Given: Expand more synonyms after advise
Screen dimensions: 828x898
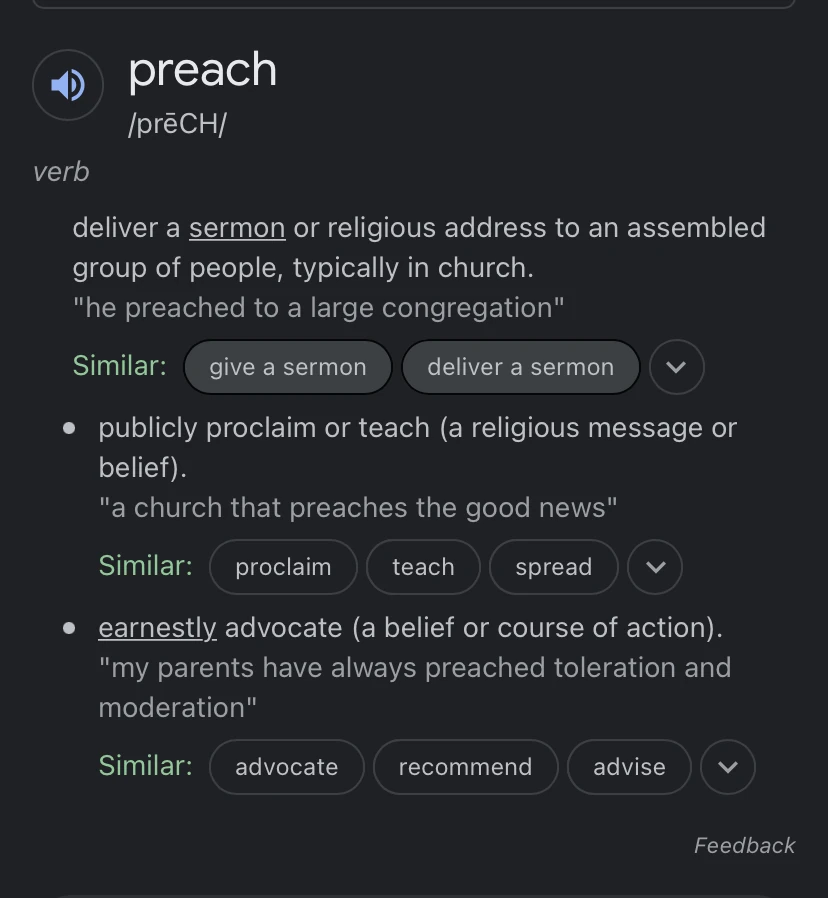Looking at the screenshot, I should pyautogui.click(x=727, y=767).
